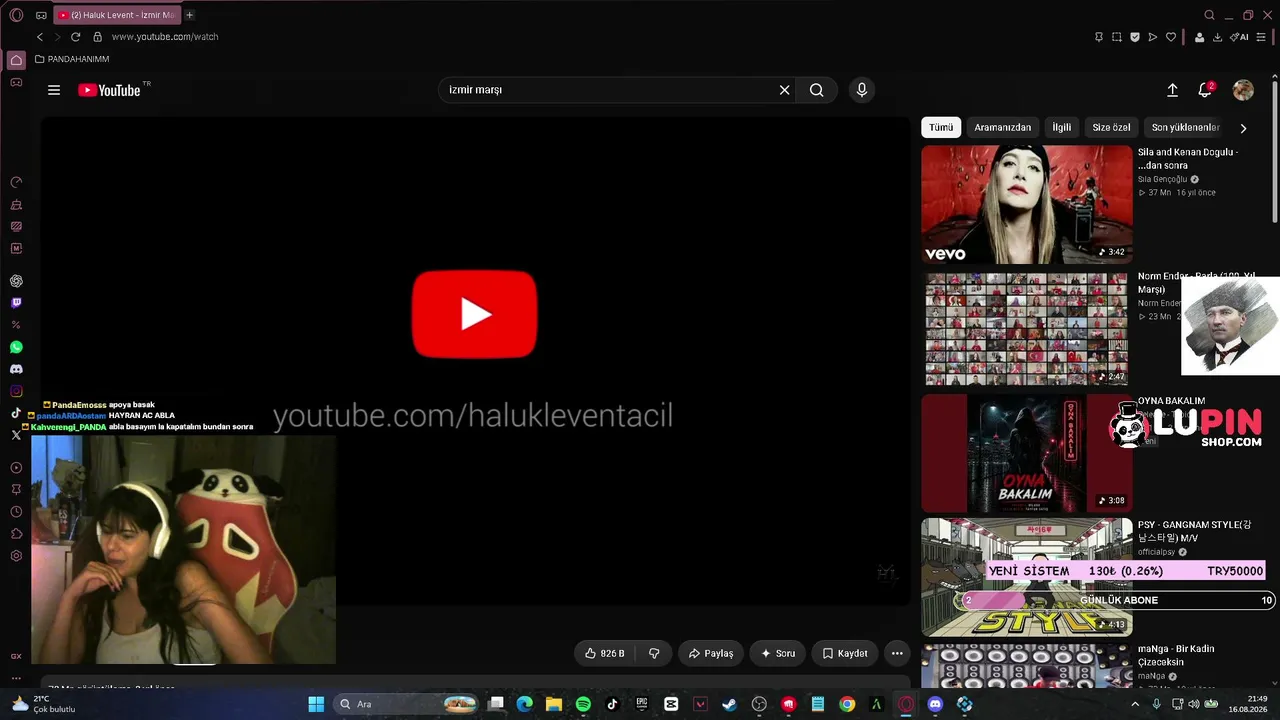The image size is (1280, 720).
Task: Open X (Twitter) from the Opera sidebar
Action: [x=16, y=435]
